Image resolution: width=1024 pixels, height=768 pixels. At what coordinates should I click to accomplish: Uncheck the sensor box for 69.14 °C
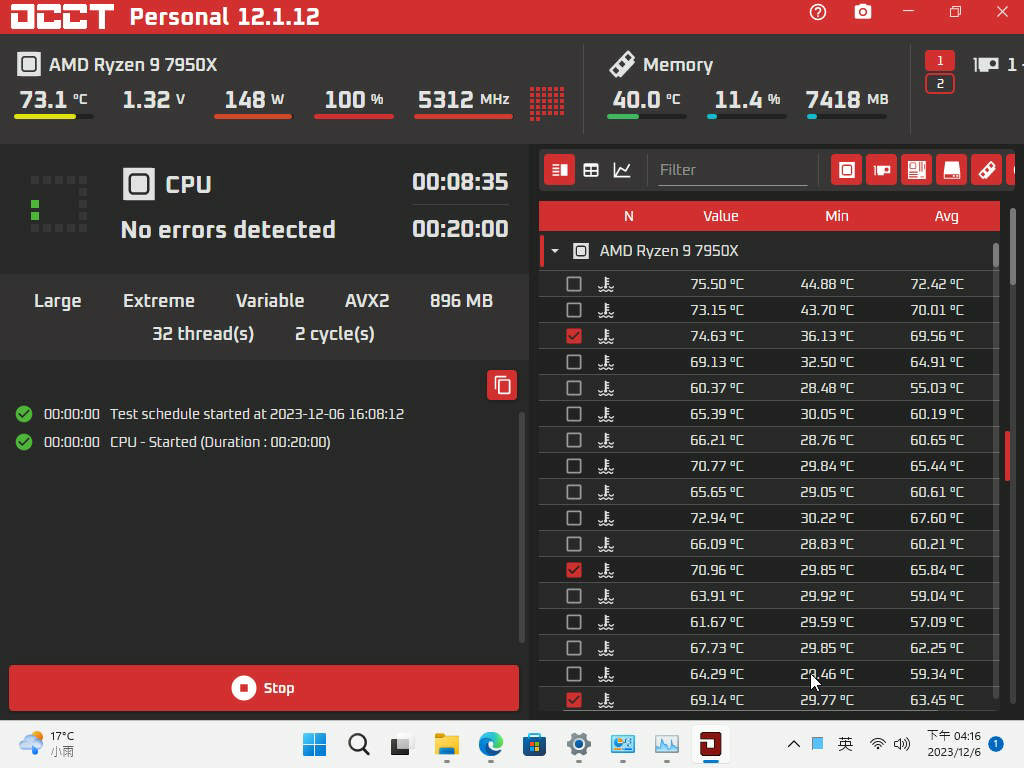click(x=574, y=700)
